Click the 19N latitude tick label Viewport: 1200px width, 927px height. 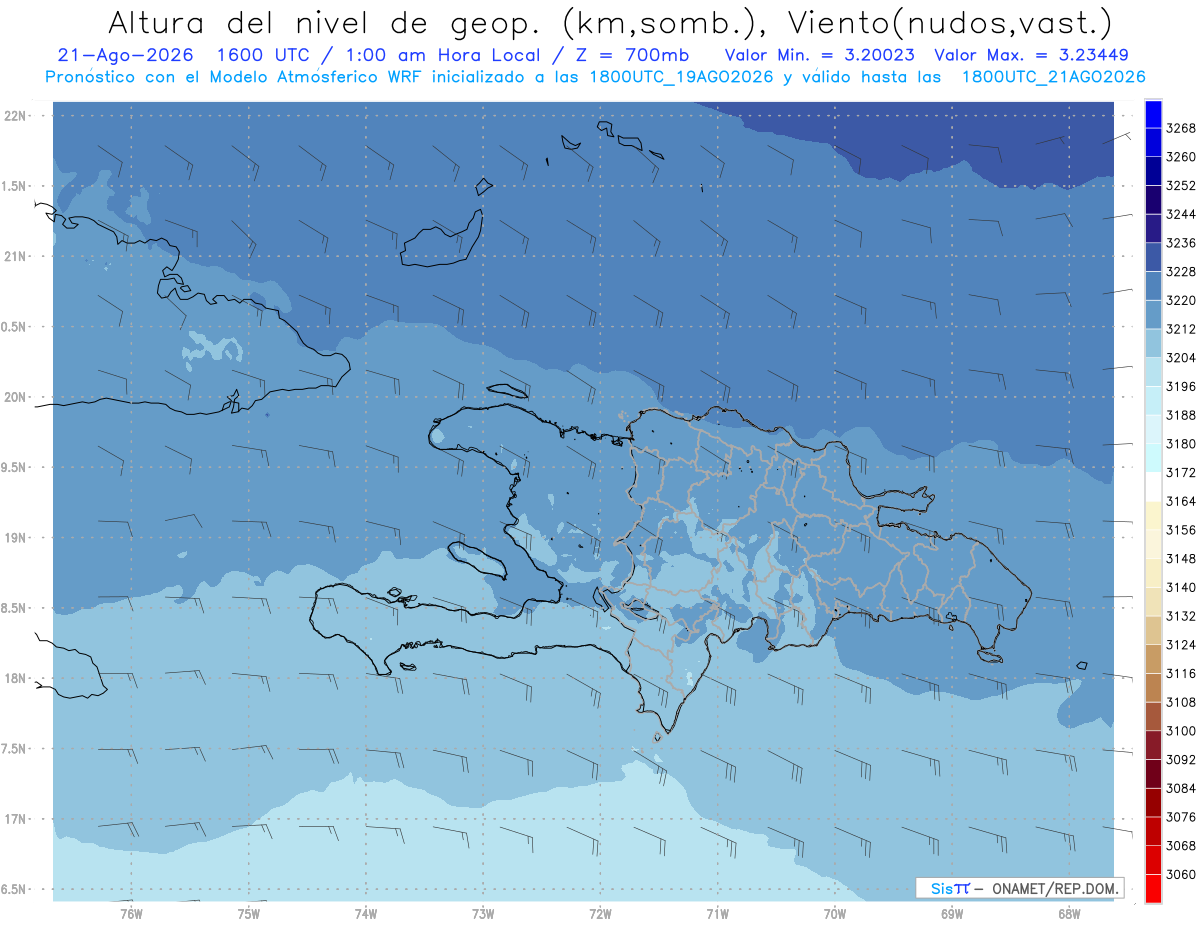pos(17,538)
